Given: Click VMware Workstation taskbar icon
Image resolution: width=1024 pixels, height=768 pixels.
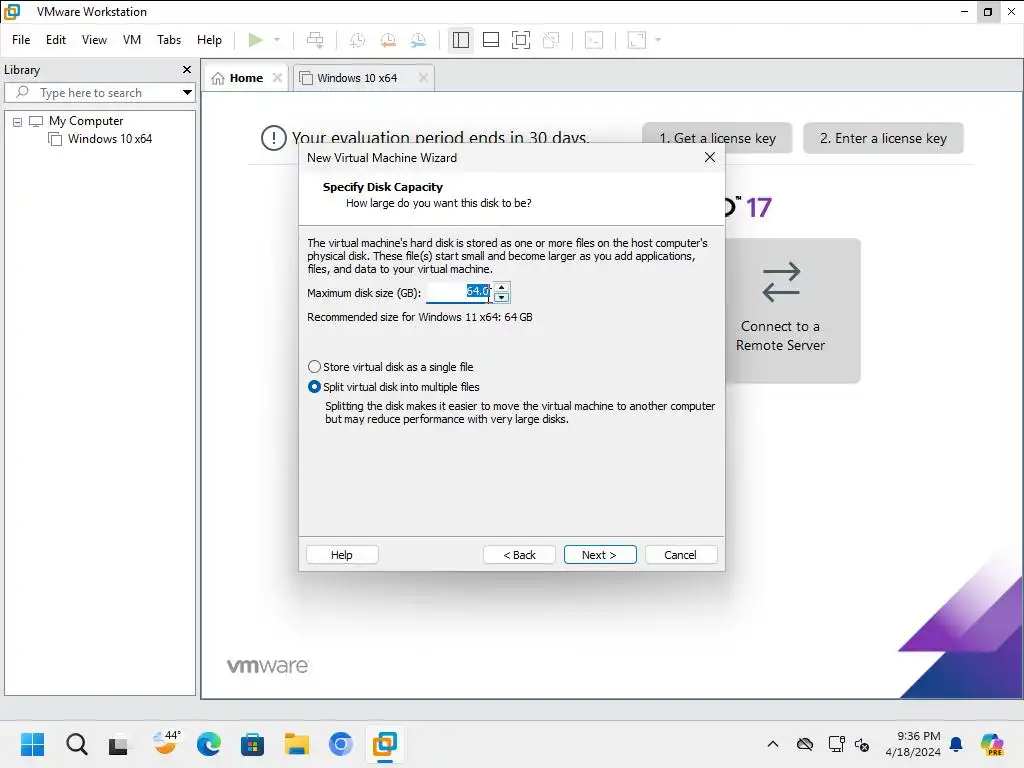Looking at the screenshot, I should click(x=385, y=744).
